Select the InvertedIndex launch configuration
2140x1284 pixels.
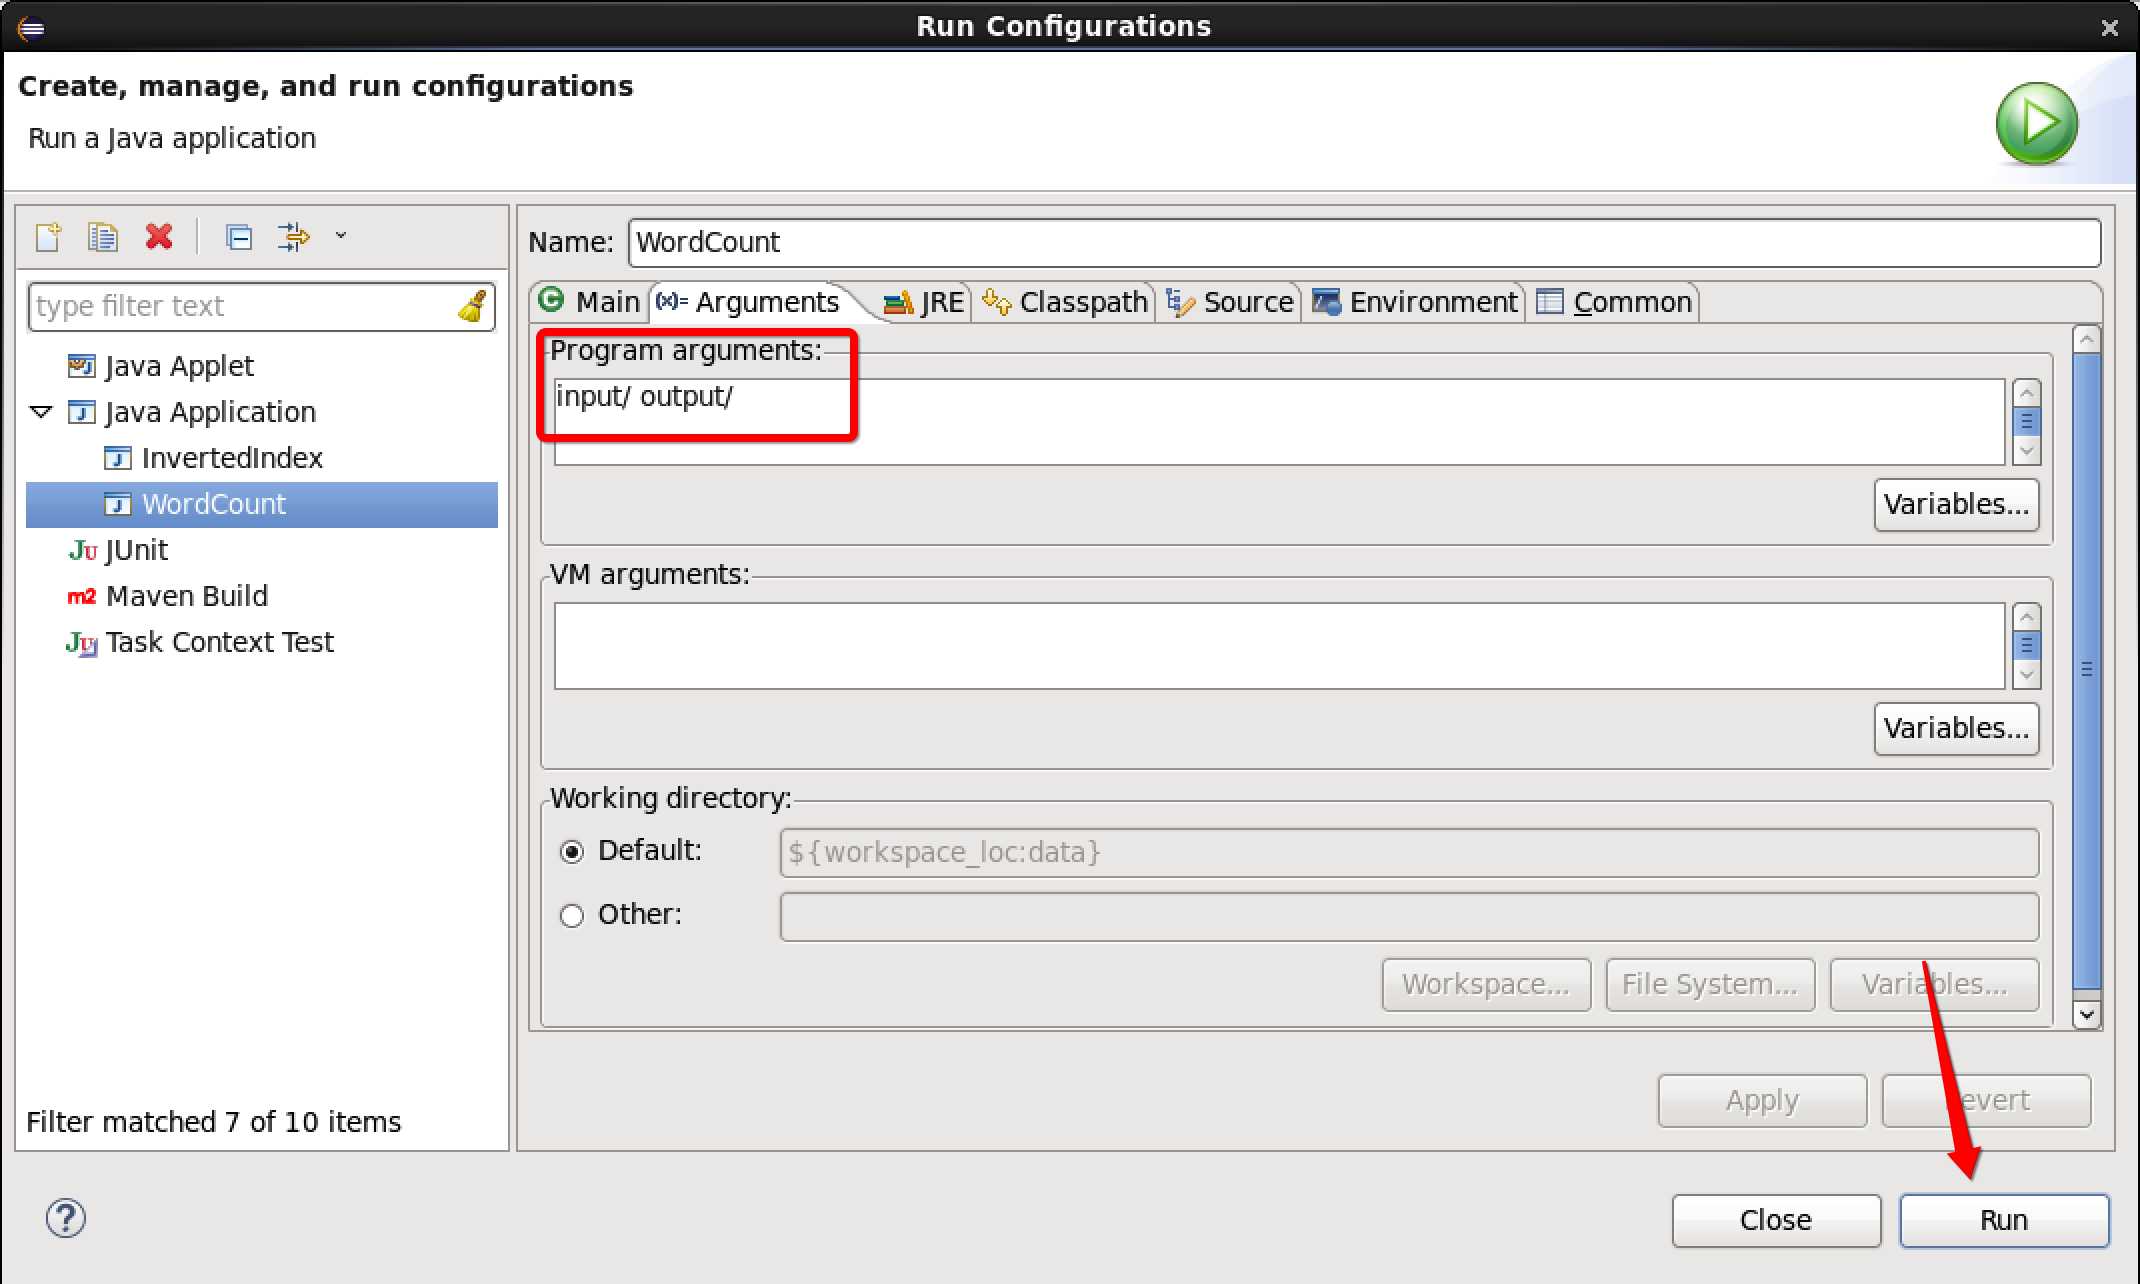point(231,458)
